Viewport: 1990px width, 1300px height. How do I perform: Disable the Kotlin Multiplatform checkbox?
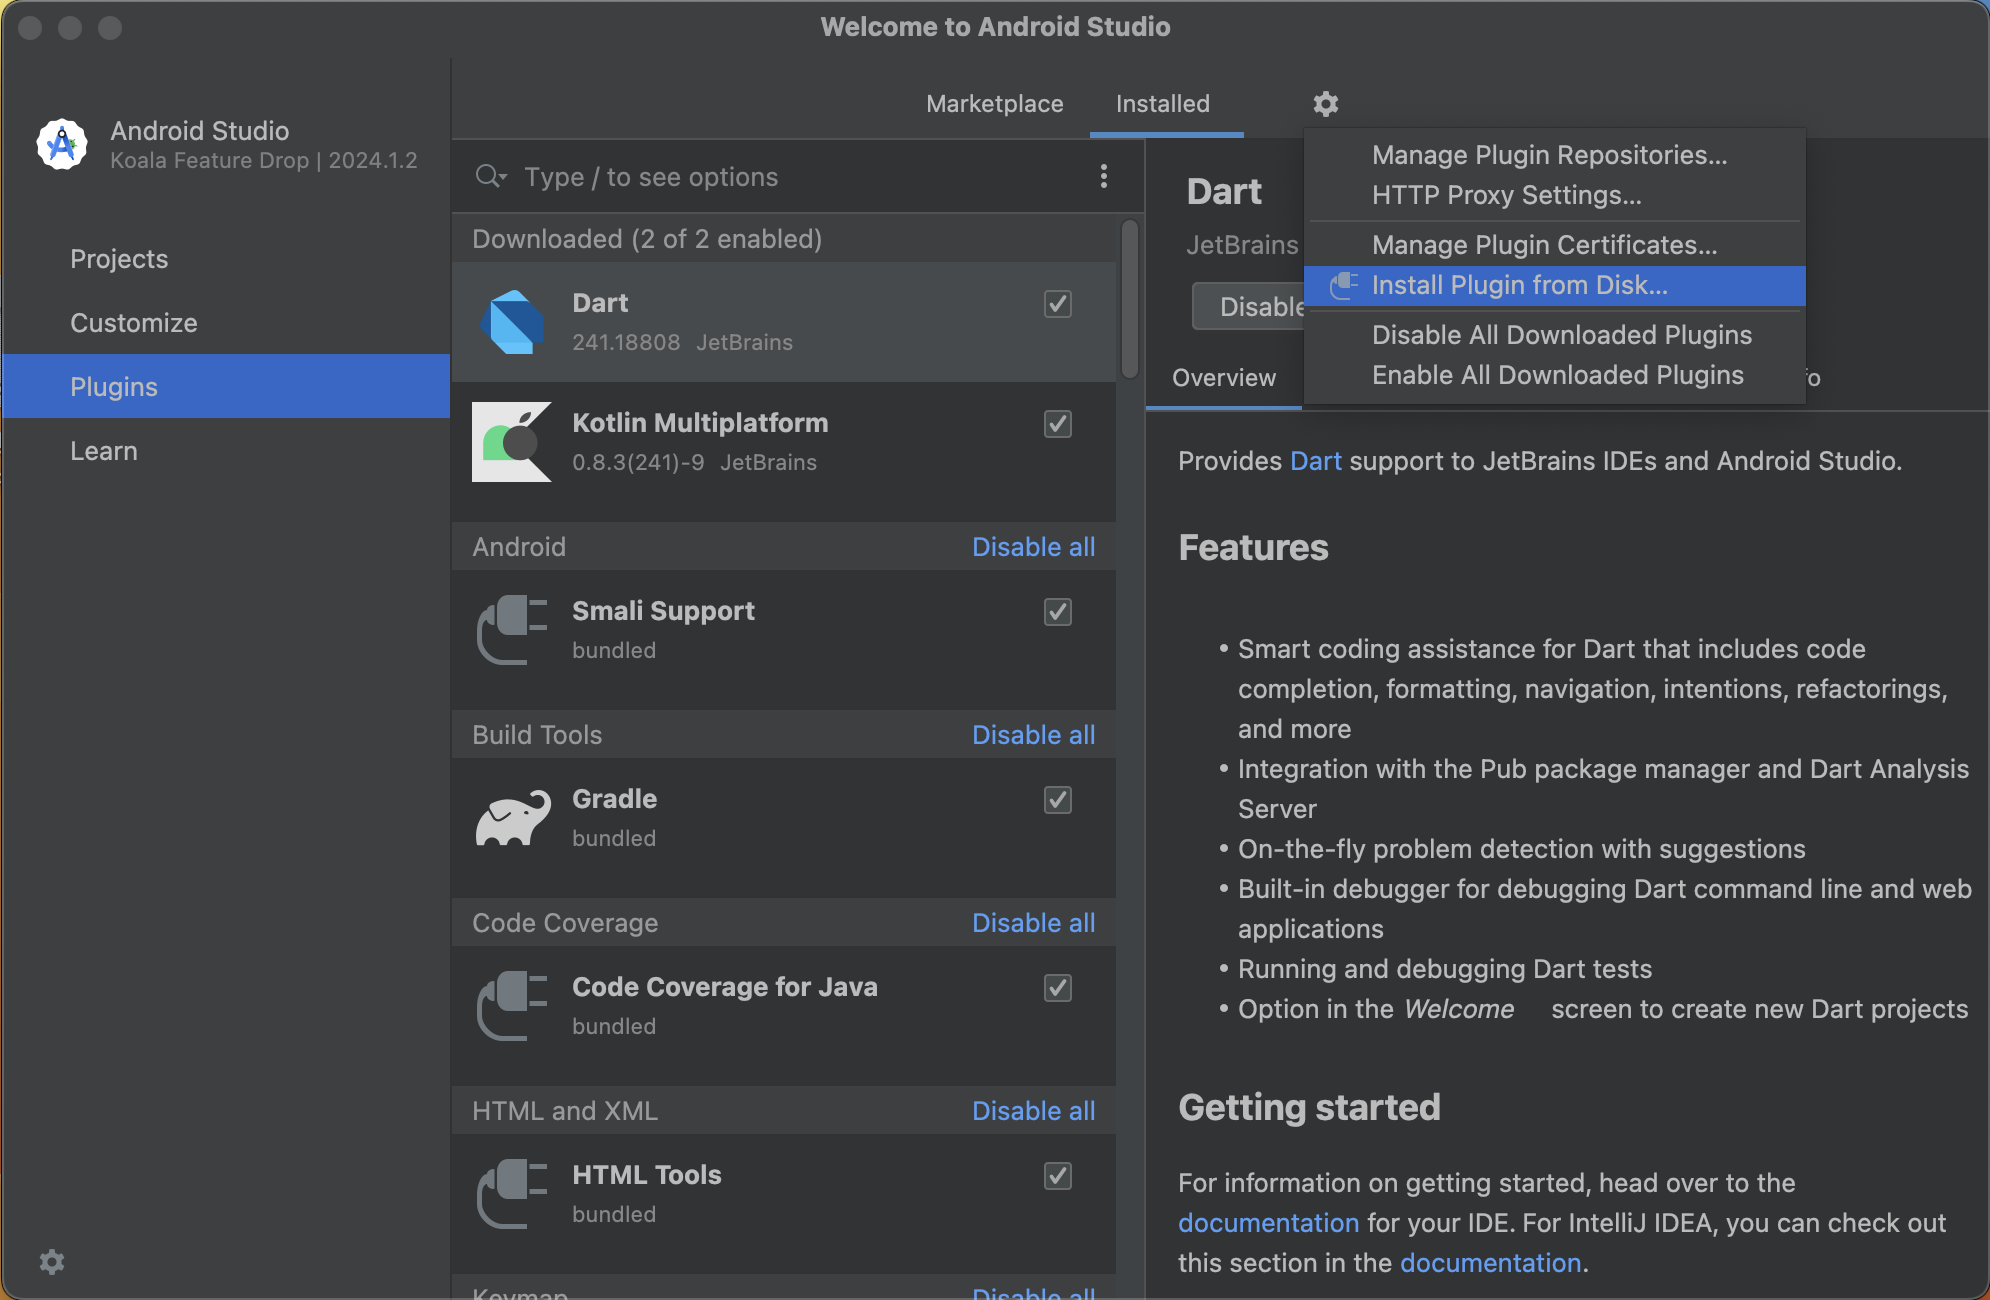click(1057, 424)
